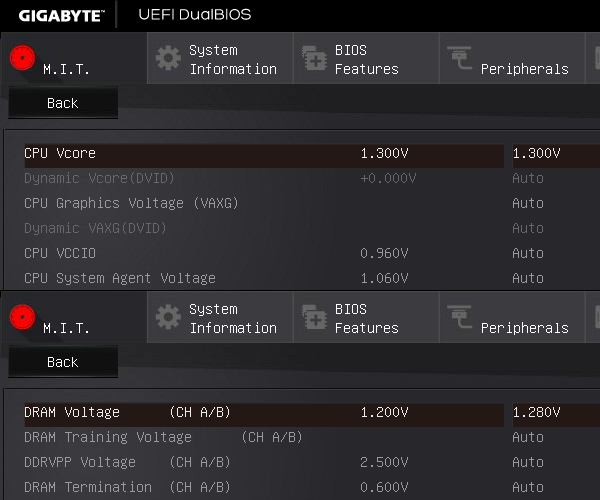Select DRAM Training Voltage (CH A/B) row
Viewport: 600px width, 500px height.
264,437
